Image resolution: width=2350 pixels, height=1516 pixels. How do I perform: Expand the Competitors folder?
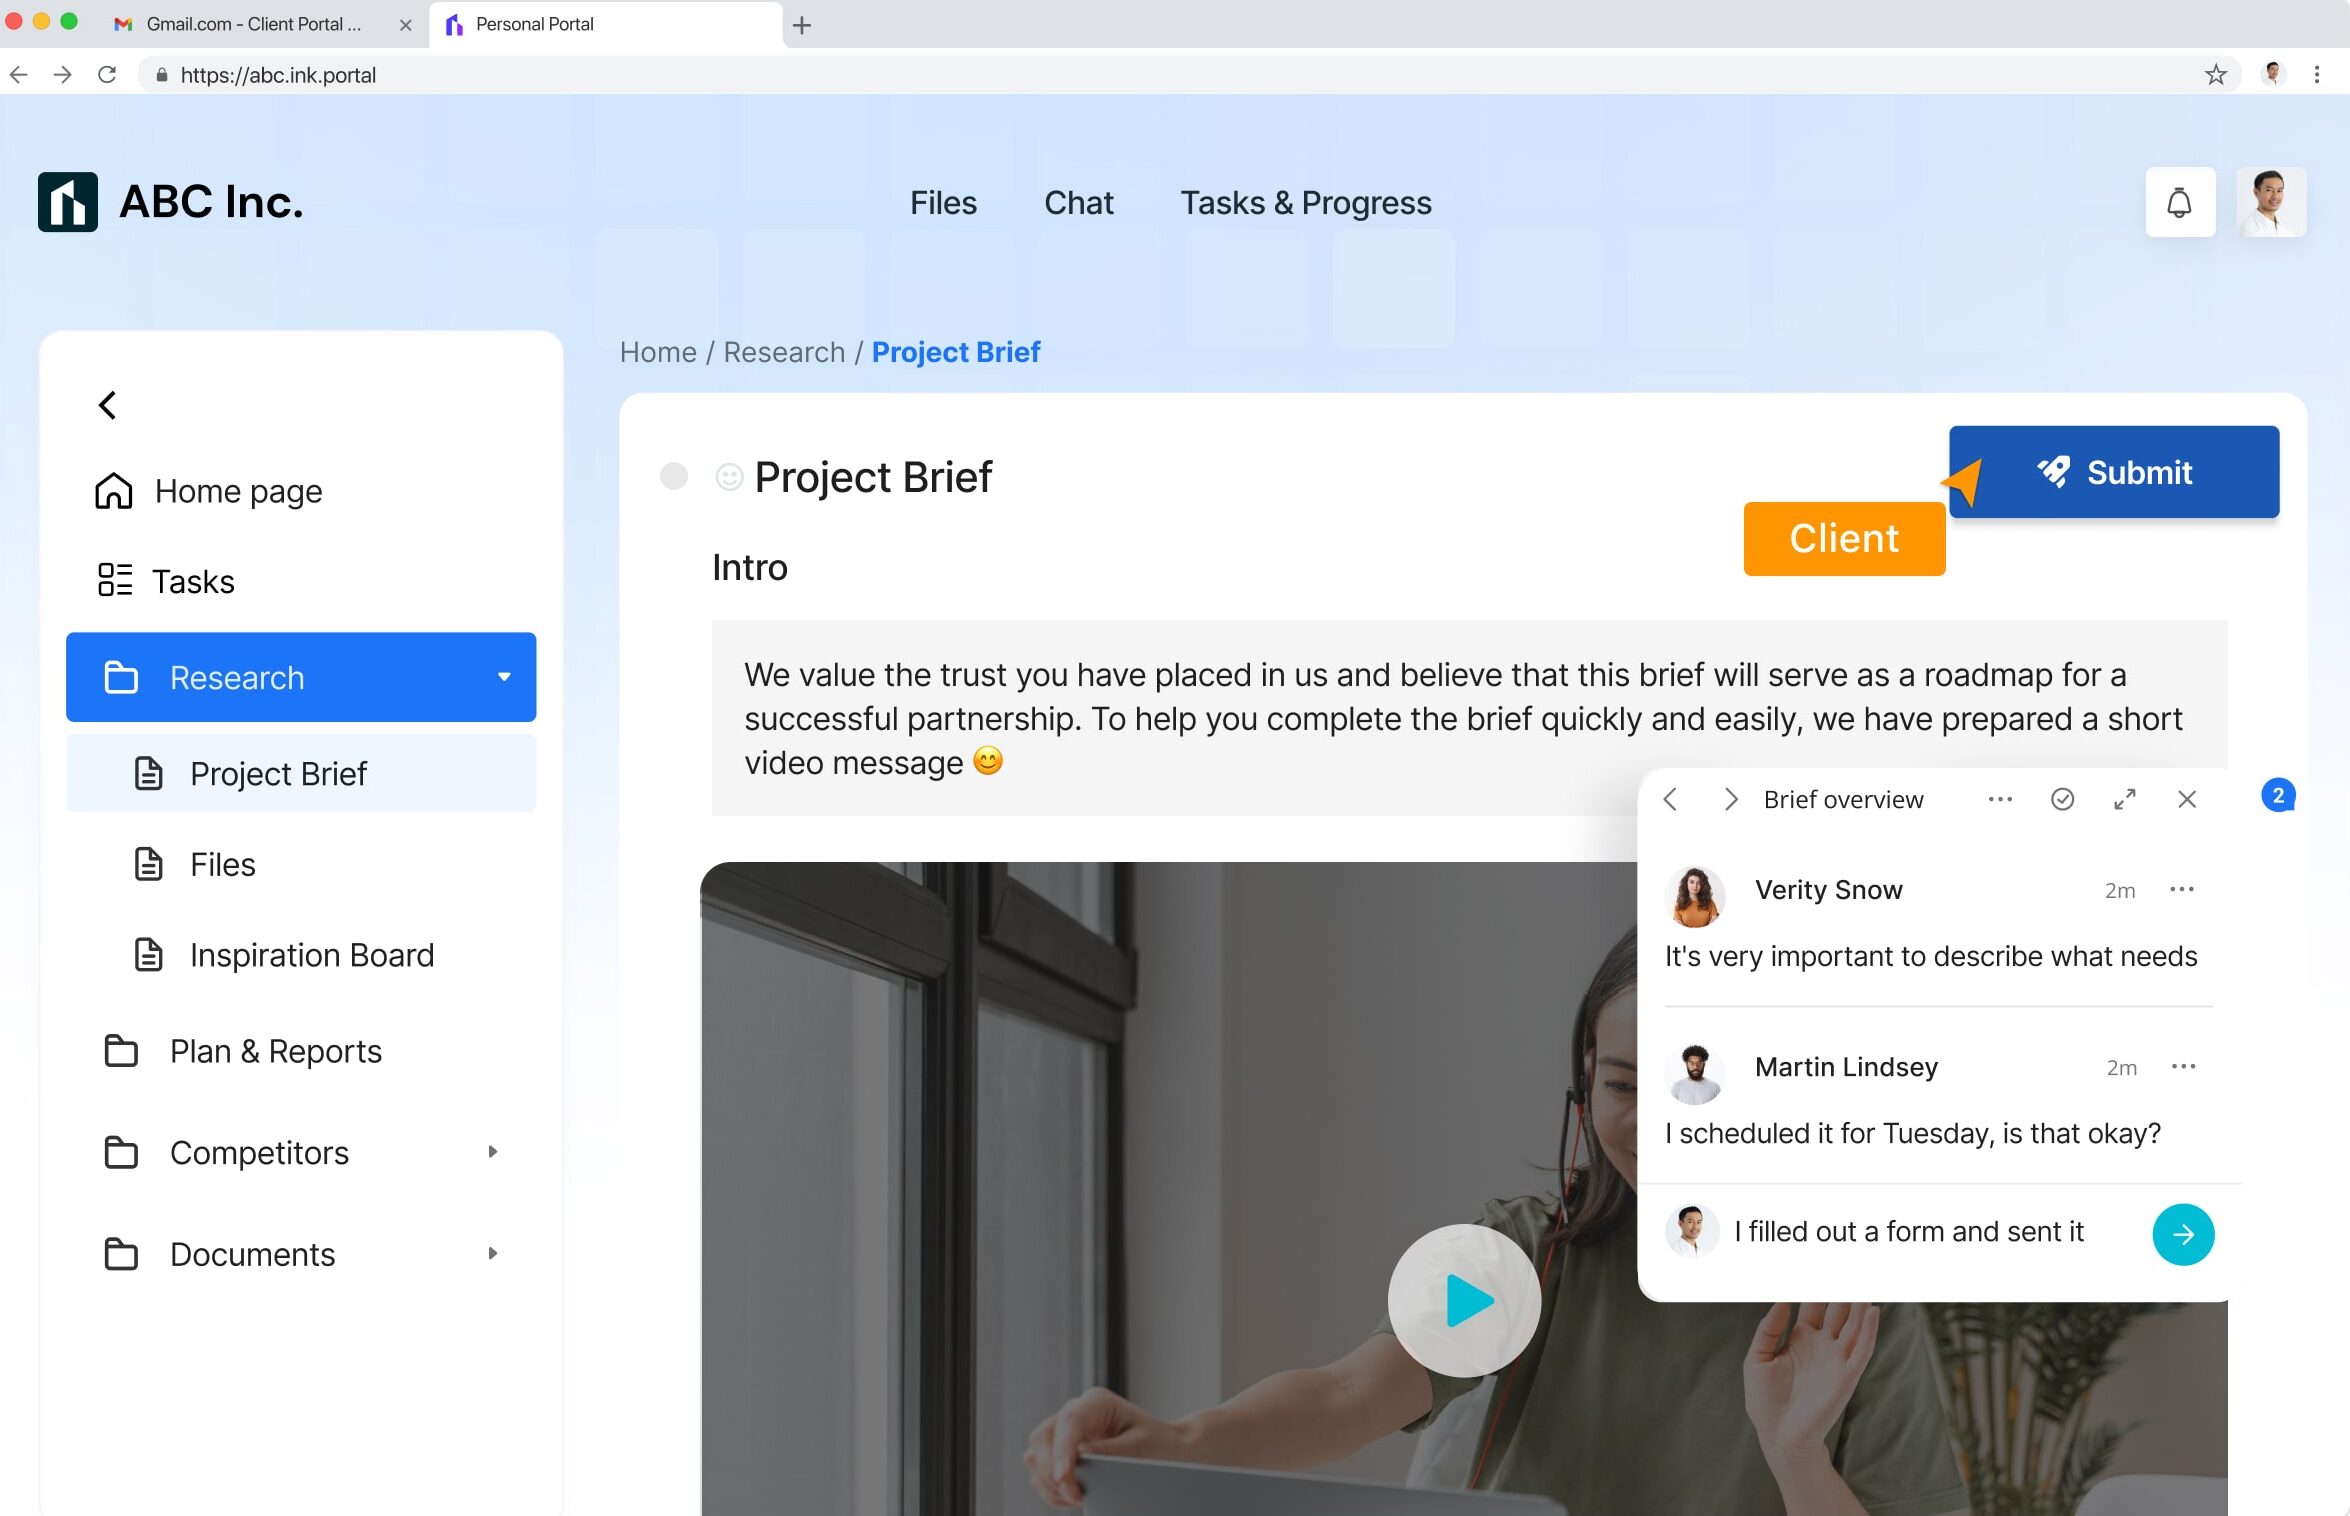[x=492, y=1152]
